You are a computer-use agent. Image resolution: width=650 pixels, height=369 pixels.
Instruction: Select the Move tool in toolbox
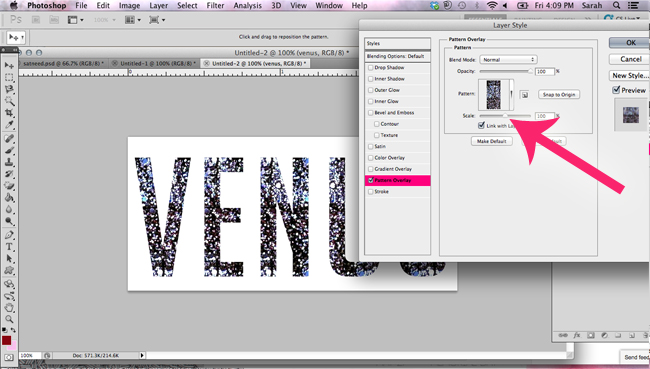click(9, 65)
